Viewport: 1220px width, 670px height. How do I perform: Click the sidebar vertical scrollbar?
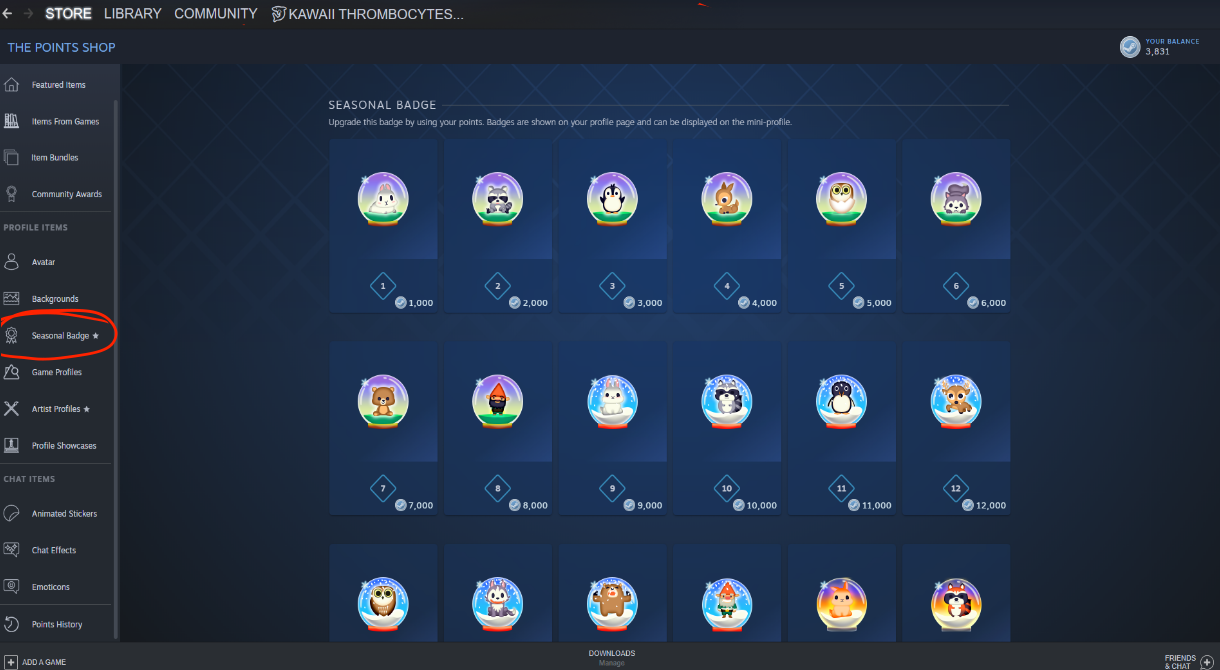pos(117,370)
